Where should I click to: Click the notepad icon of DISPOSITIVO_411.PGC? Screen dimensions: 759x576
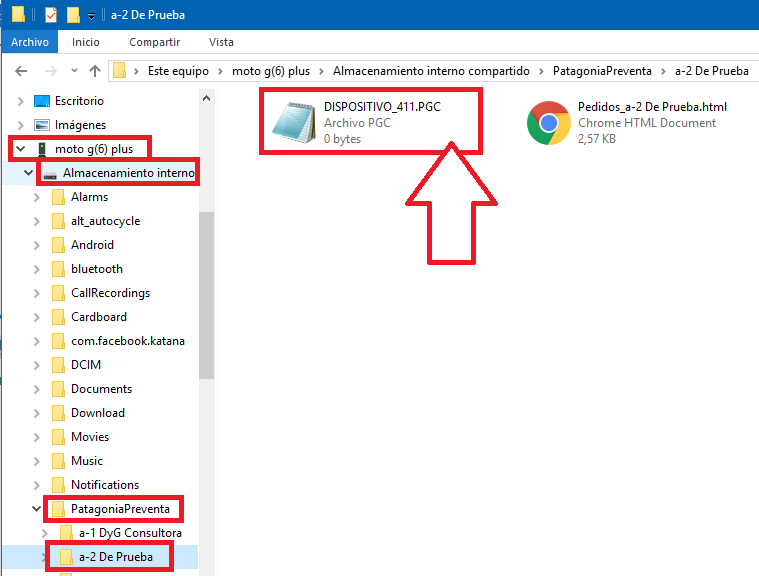click(x=293, y=122)
